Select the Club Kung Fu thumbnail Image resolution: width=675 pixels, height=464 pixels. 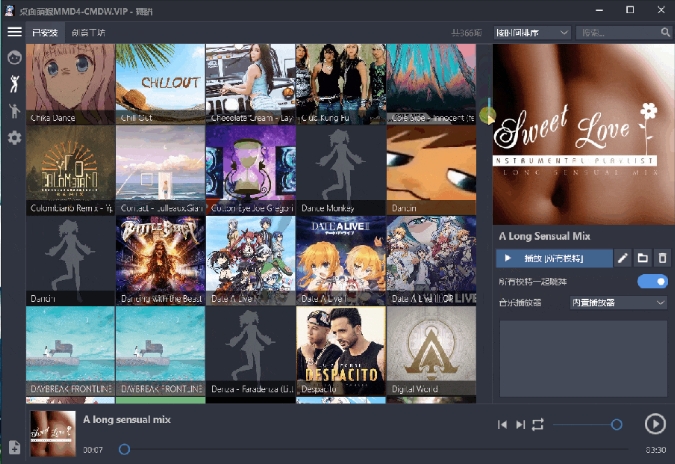pos(341,84)
